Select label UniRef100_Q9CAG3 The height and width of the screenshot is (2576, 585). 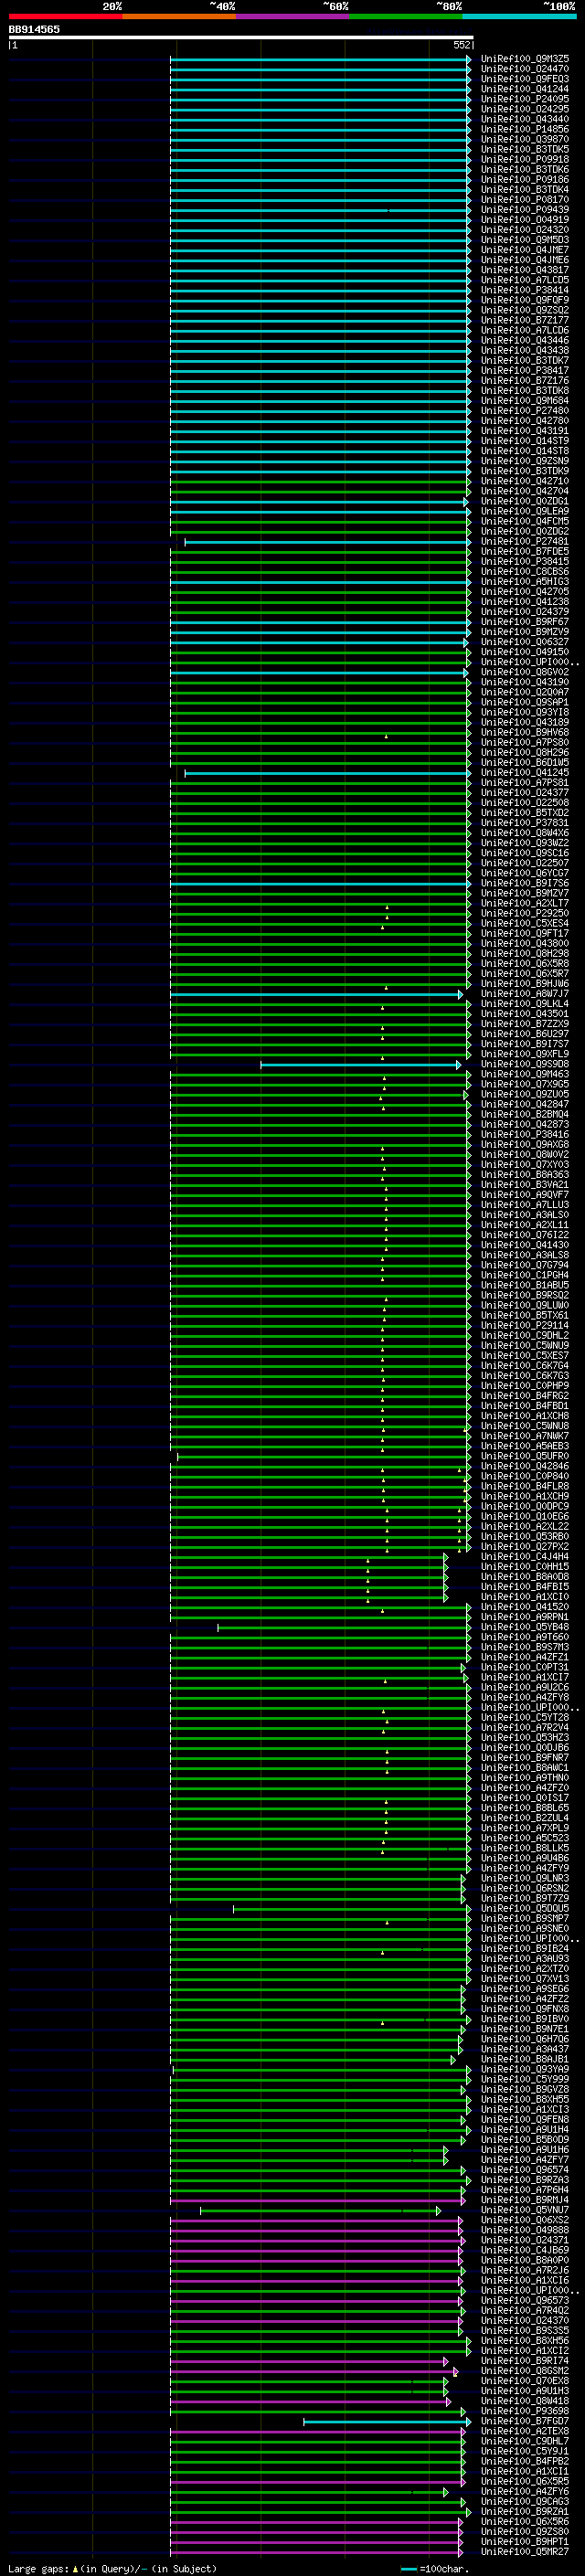[x=525, y=2501]
